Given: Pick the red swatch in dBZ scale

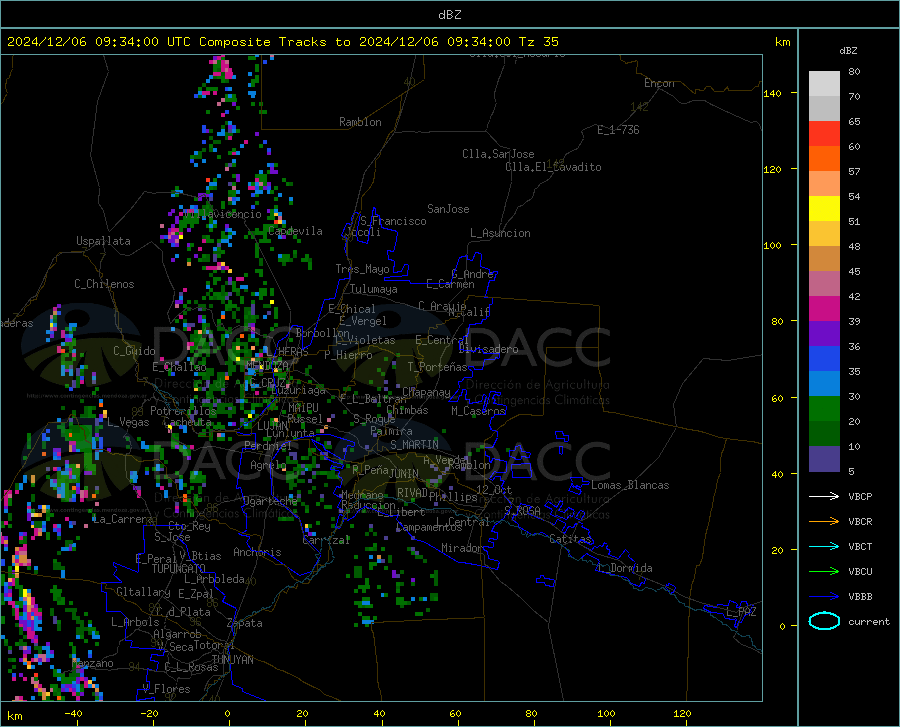Looking at the screenshot, I should click(x=824, y=134).
